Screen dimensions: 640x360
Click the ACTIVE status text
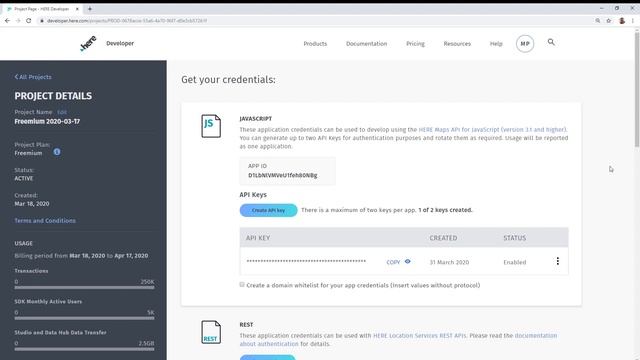click(24, 178)
